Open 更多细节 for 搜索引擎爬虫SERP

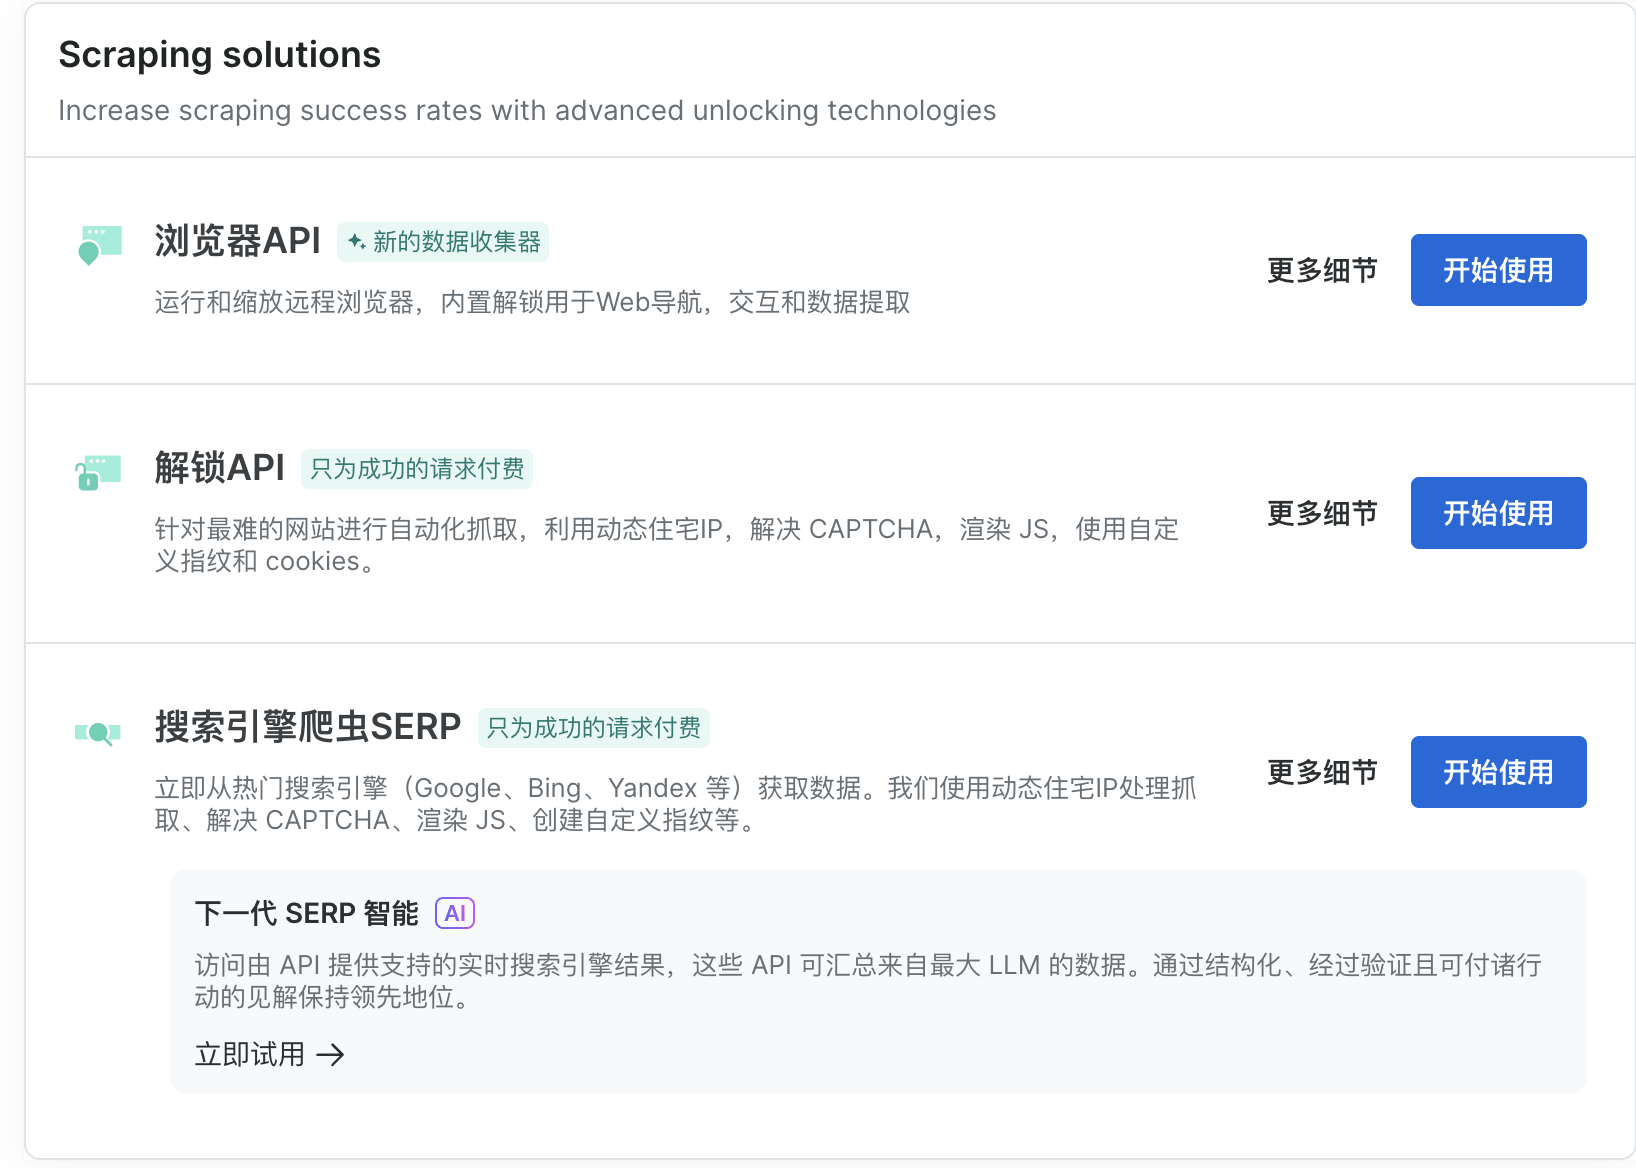tap(1322, 772)
